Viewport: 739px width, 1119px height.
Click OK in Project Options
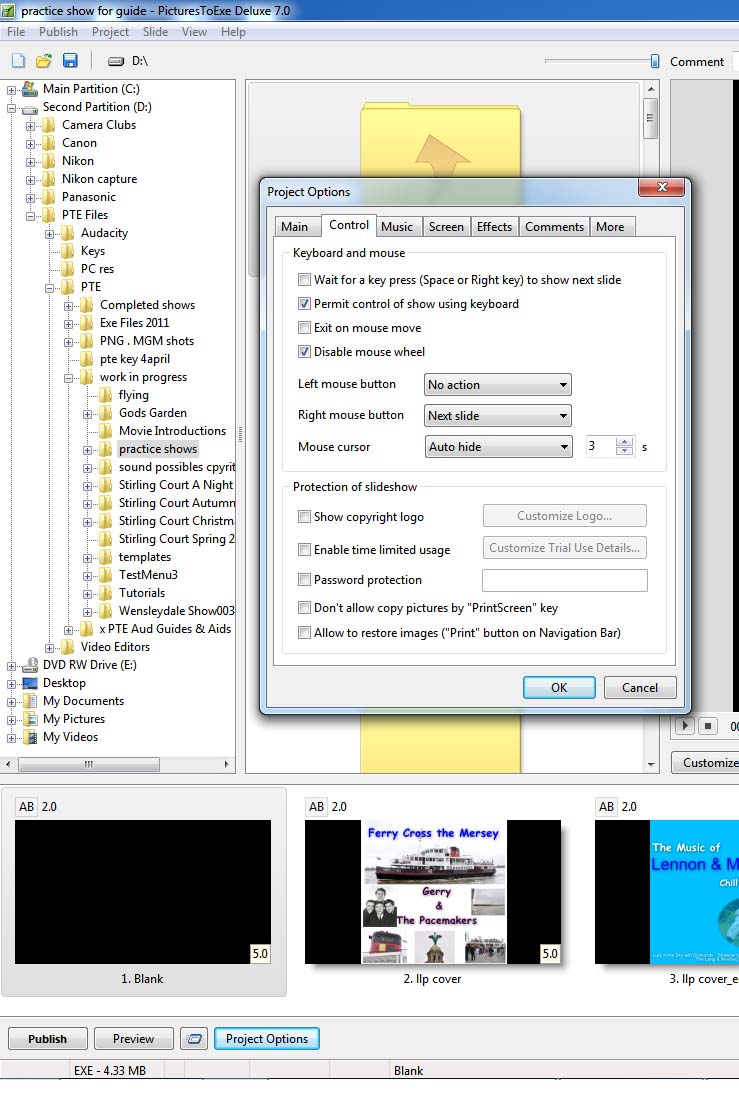point(559,688)
